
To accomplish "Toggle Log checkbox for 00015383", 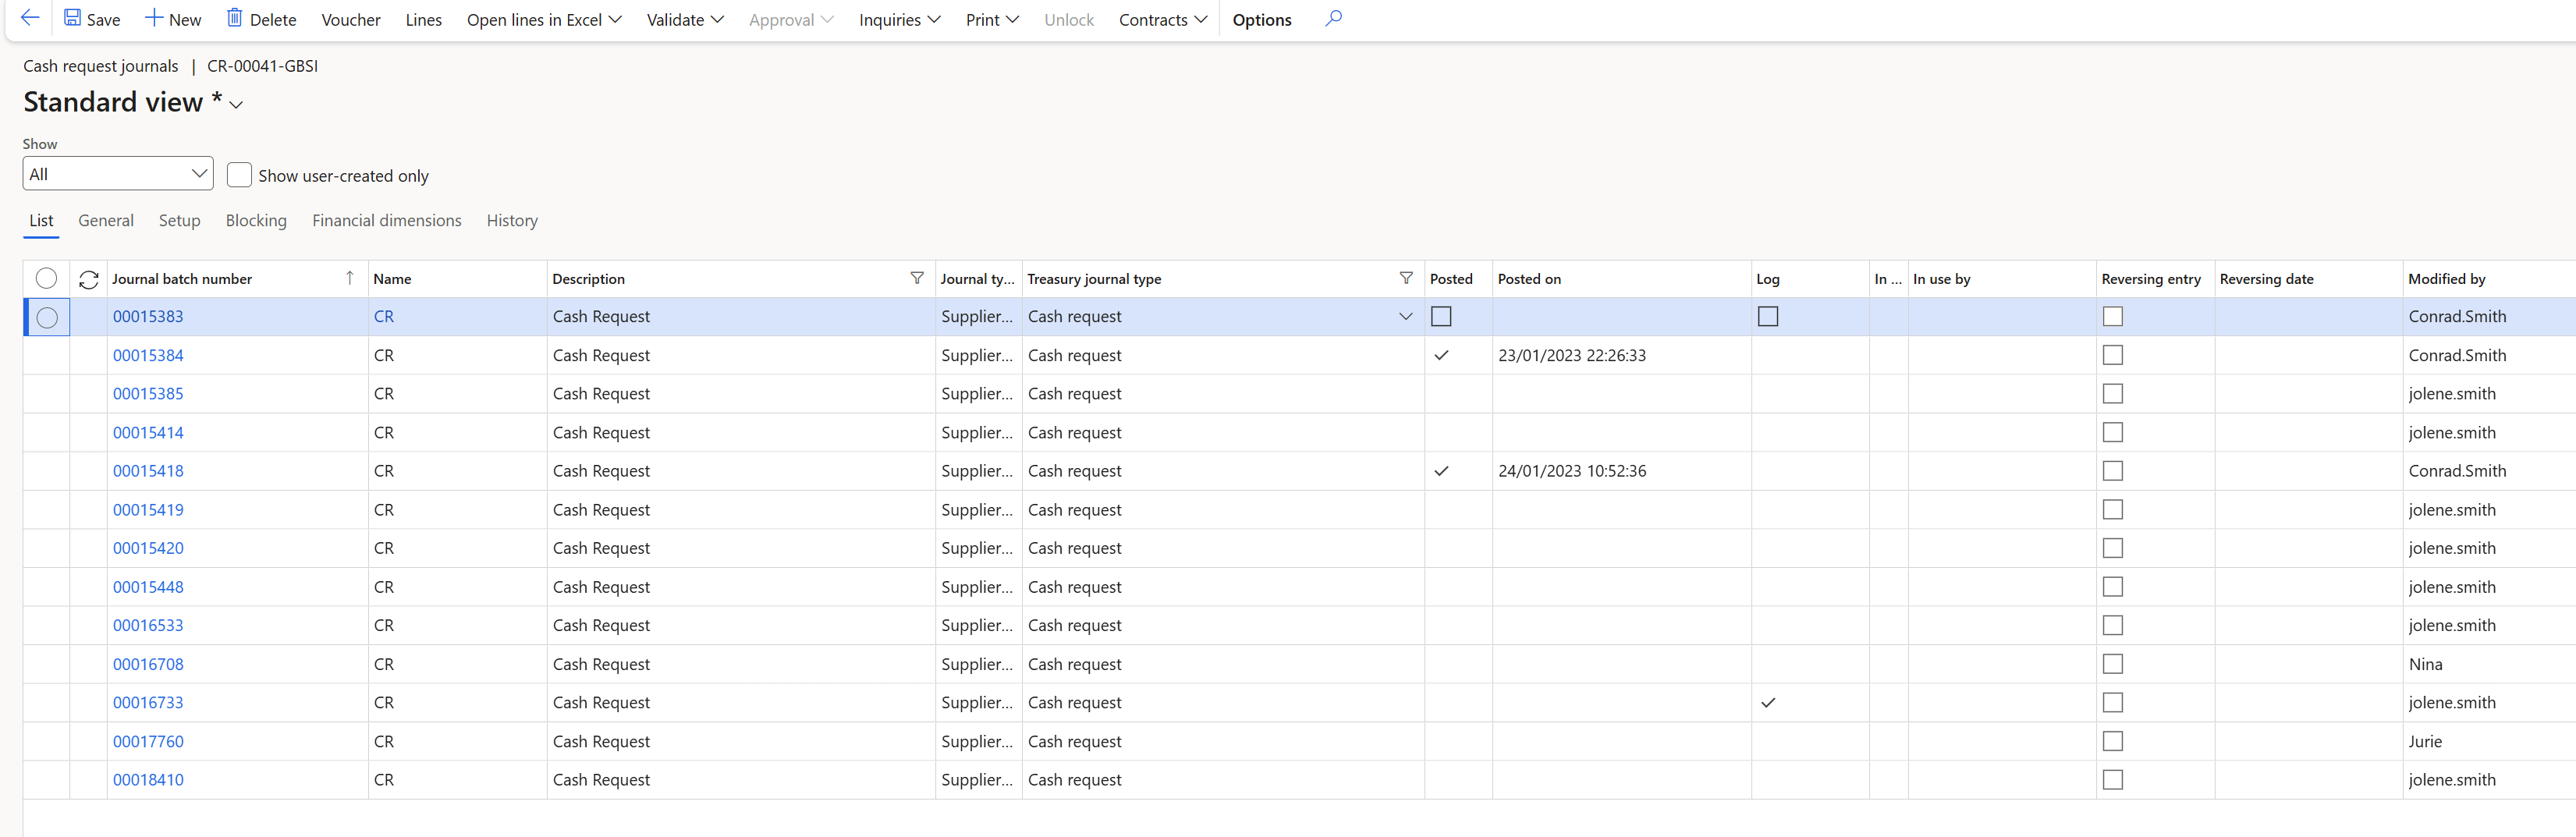I will (1768, 316).
